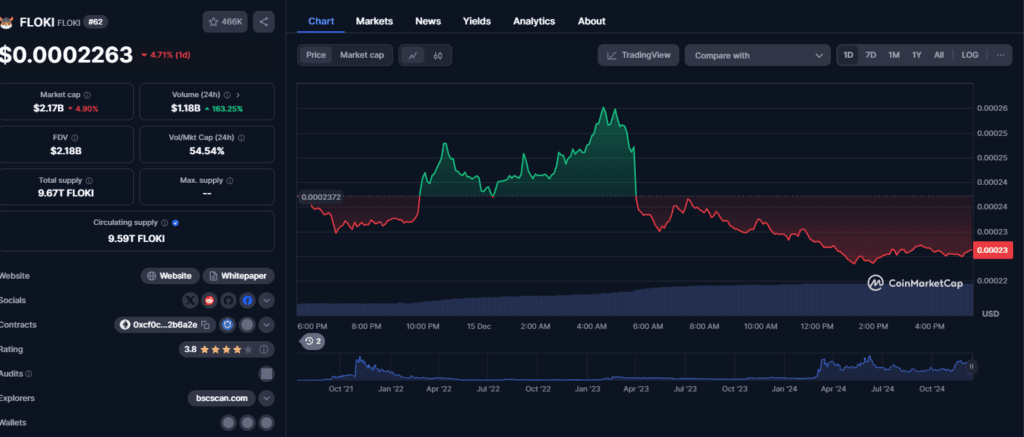Switch to the line chart icon
Image resolution: width=1024 pixels, height=437 pixels.
(x=413, y=56)
